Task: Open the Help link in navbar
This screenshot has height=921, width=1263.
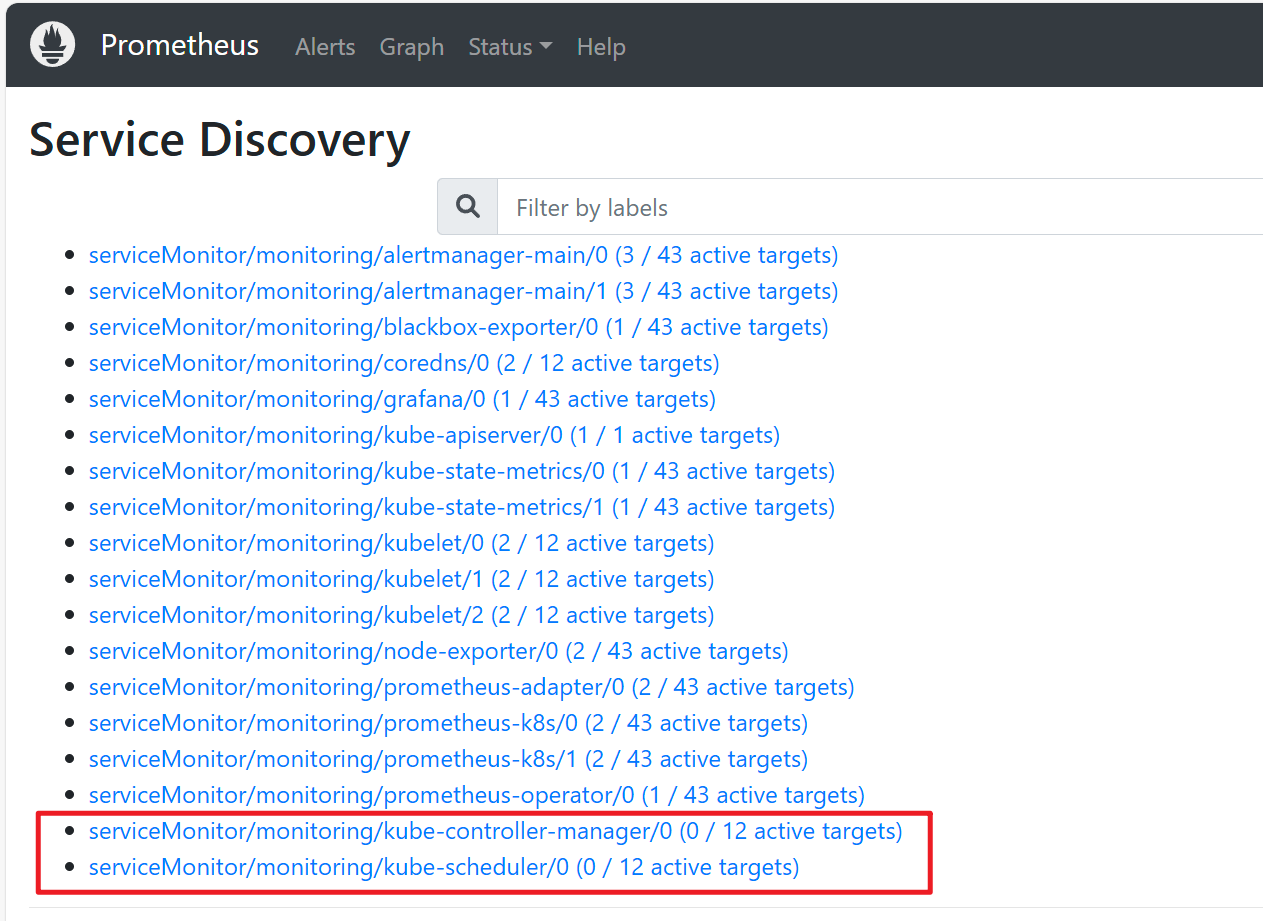Action: tap(601, 47)
